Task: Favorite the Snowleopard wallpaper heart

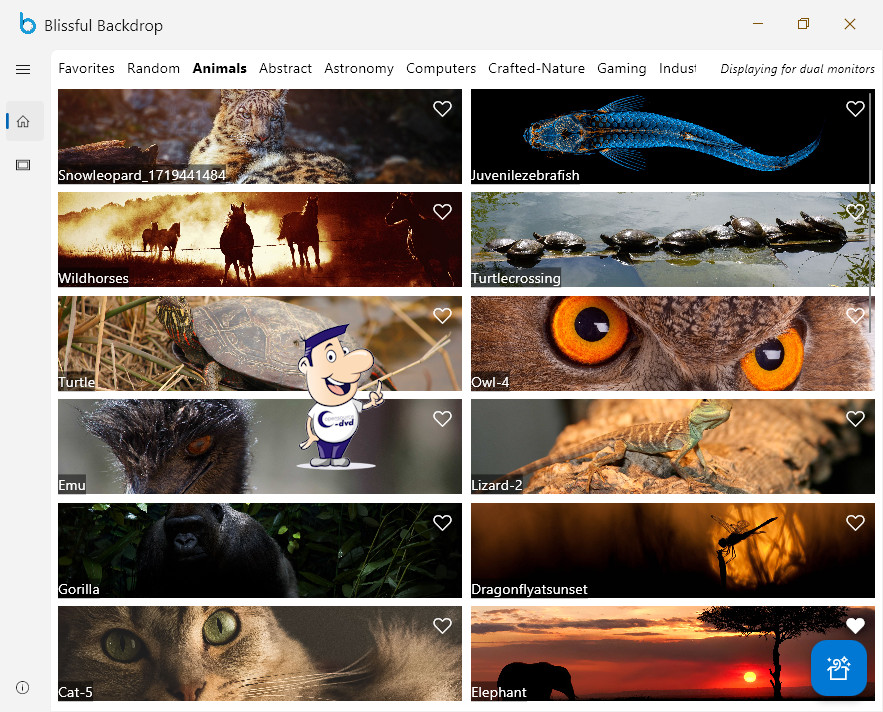Action: (x=442, y=109)
